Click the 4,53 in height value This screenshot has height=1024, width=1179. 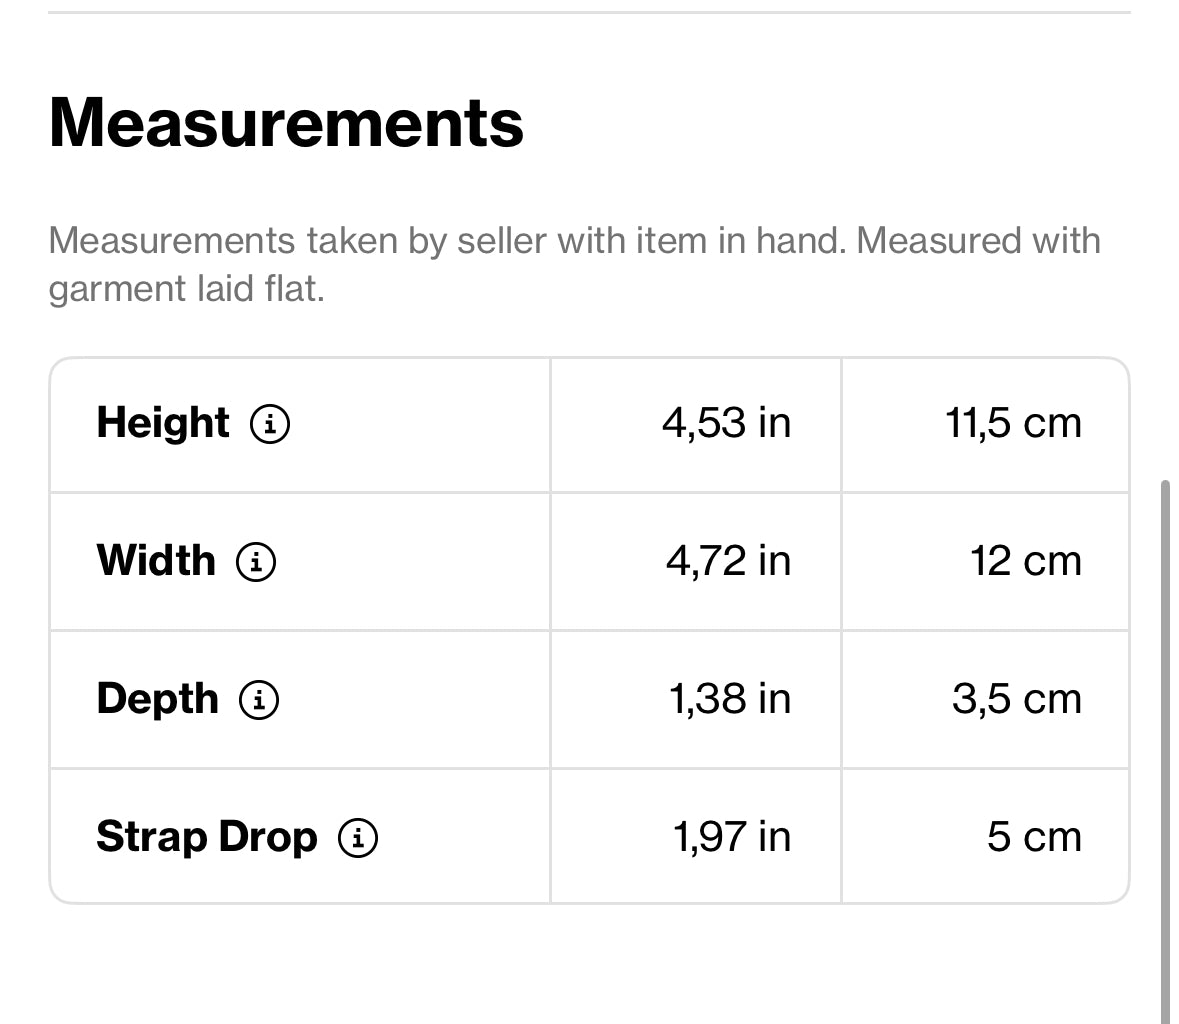[726, 423]
